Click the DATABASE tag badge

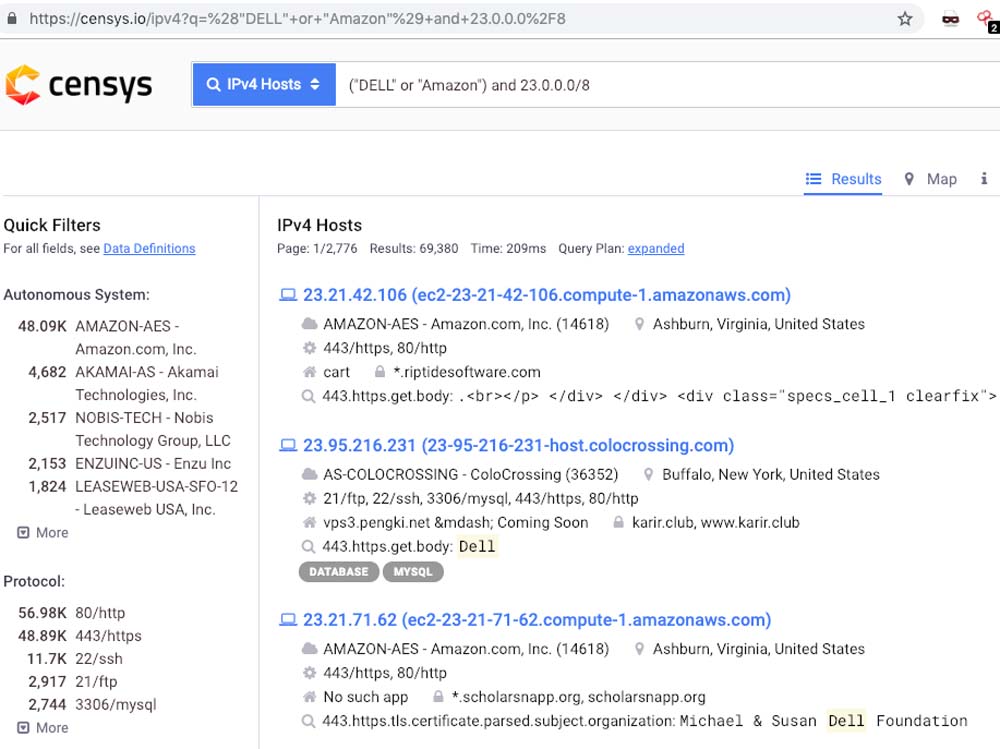click(338, 572)
